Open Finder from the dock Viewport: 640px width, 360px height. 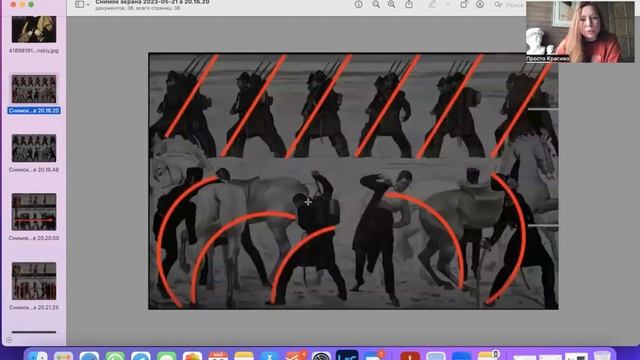38,356
